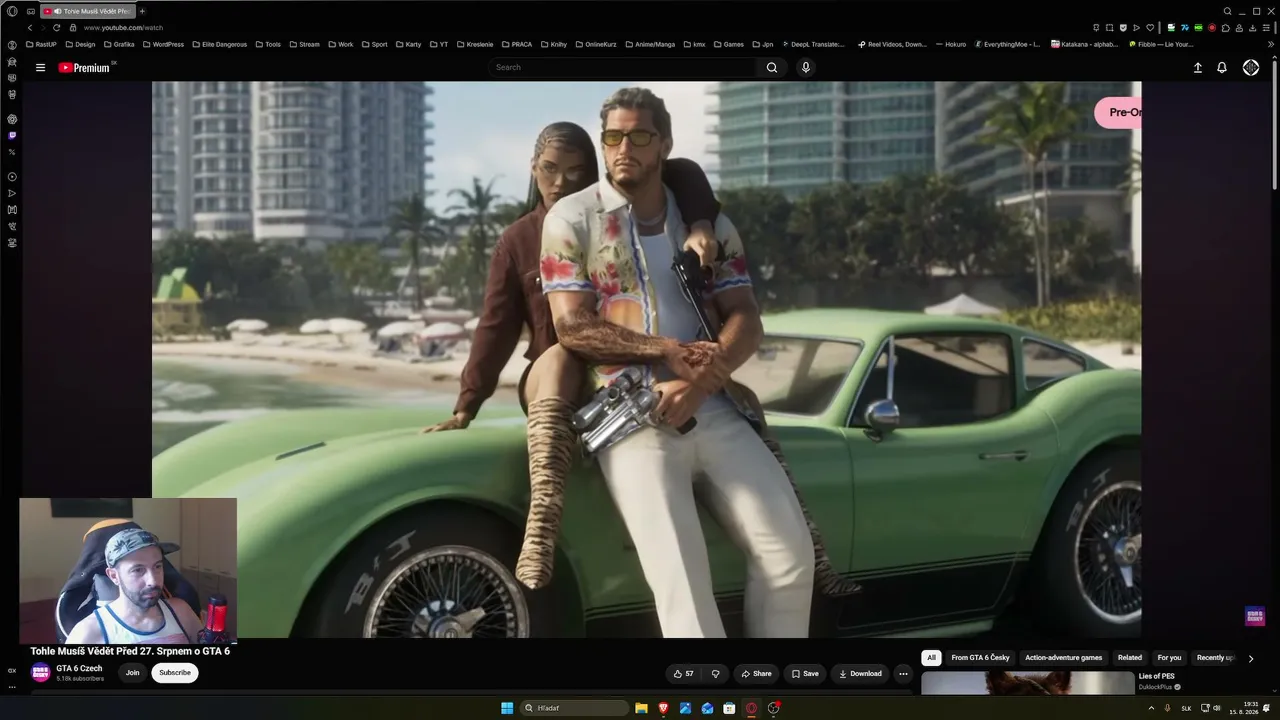Viewport: 1280px width, 720px height.
Task: Open the YouTube guide hamburger menu
Action: [x=40, y=68]
